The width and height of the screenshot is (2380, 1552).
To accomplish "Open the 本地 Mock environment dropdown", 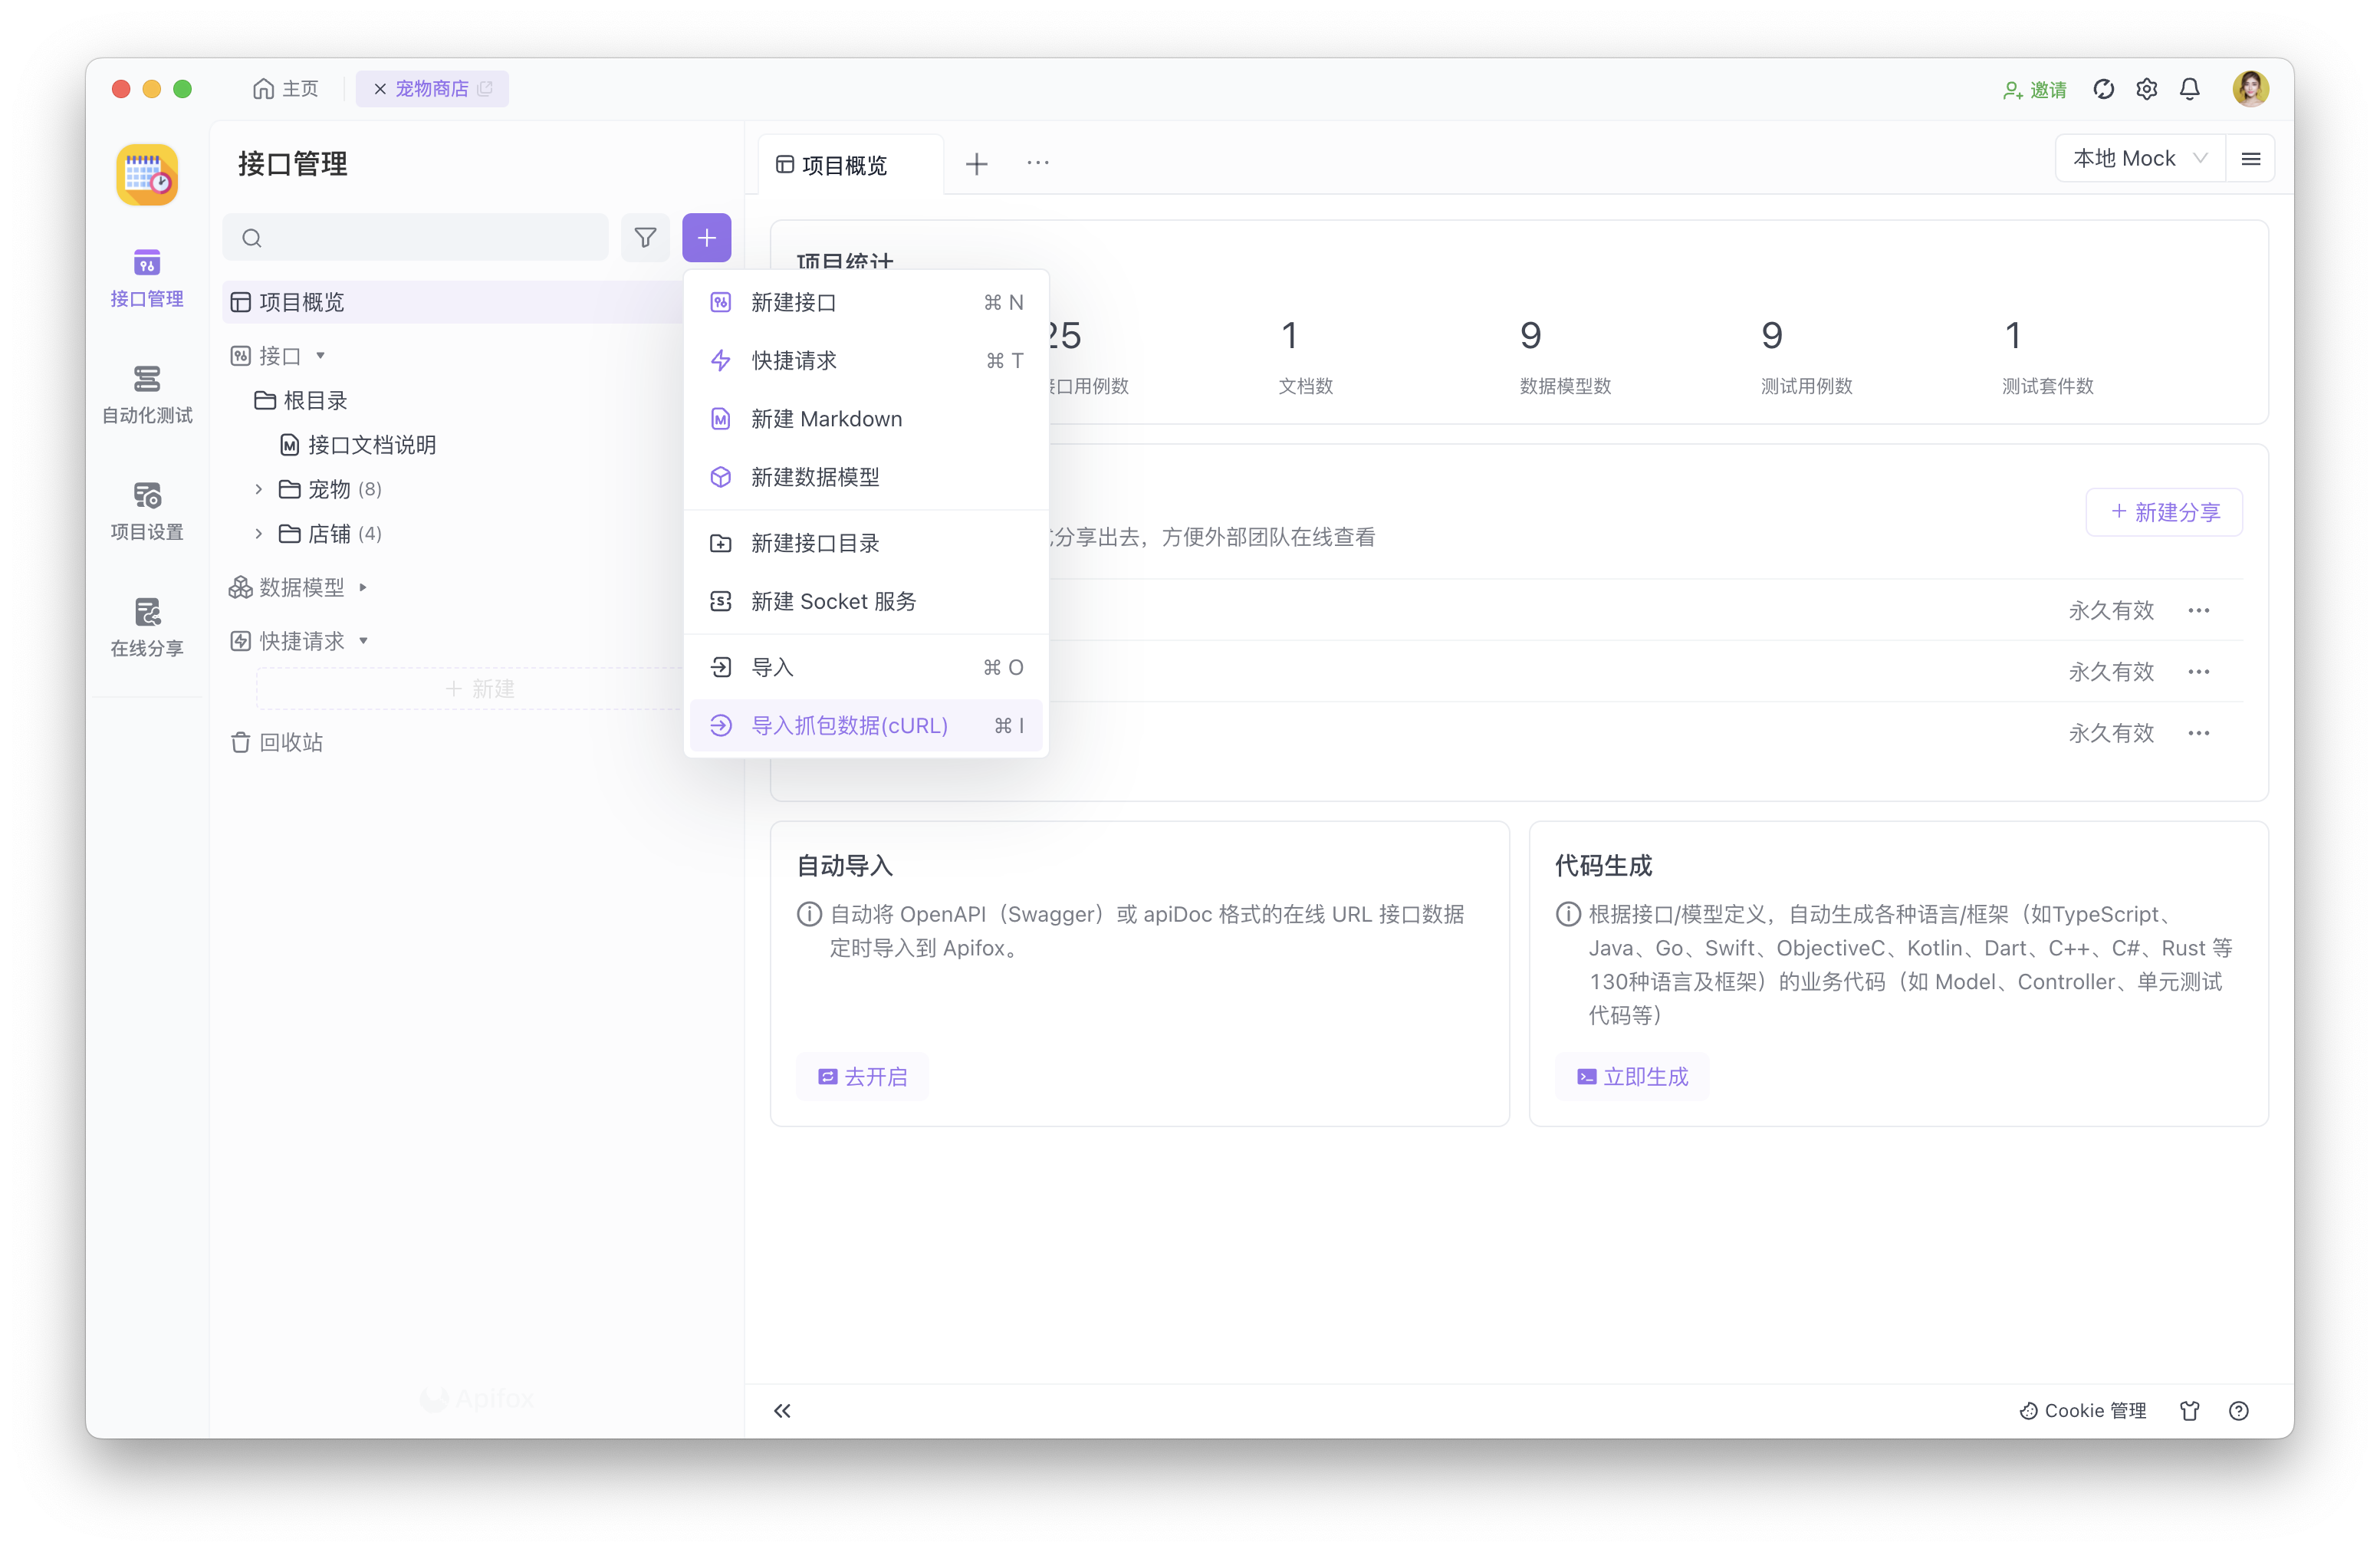I will tap(2139, 157).
